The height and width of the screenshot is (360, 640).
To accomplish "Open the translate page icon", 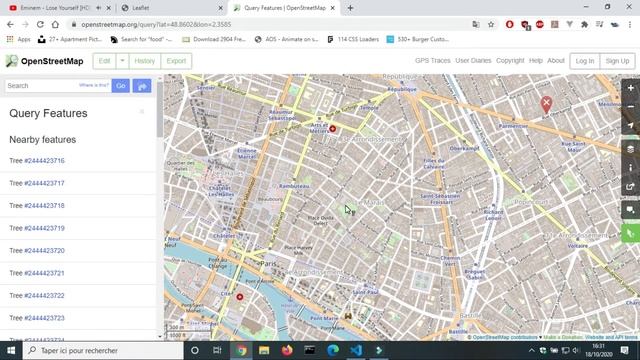I will 476,24.
